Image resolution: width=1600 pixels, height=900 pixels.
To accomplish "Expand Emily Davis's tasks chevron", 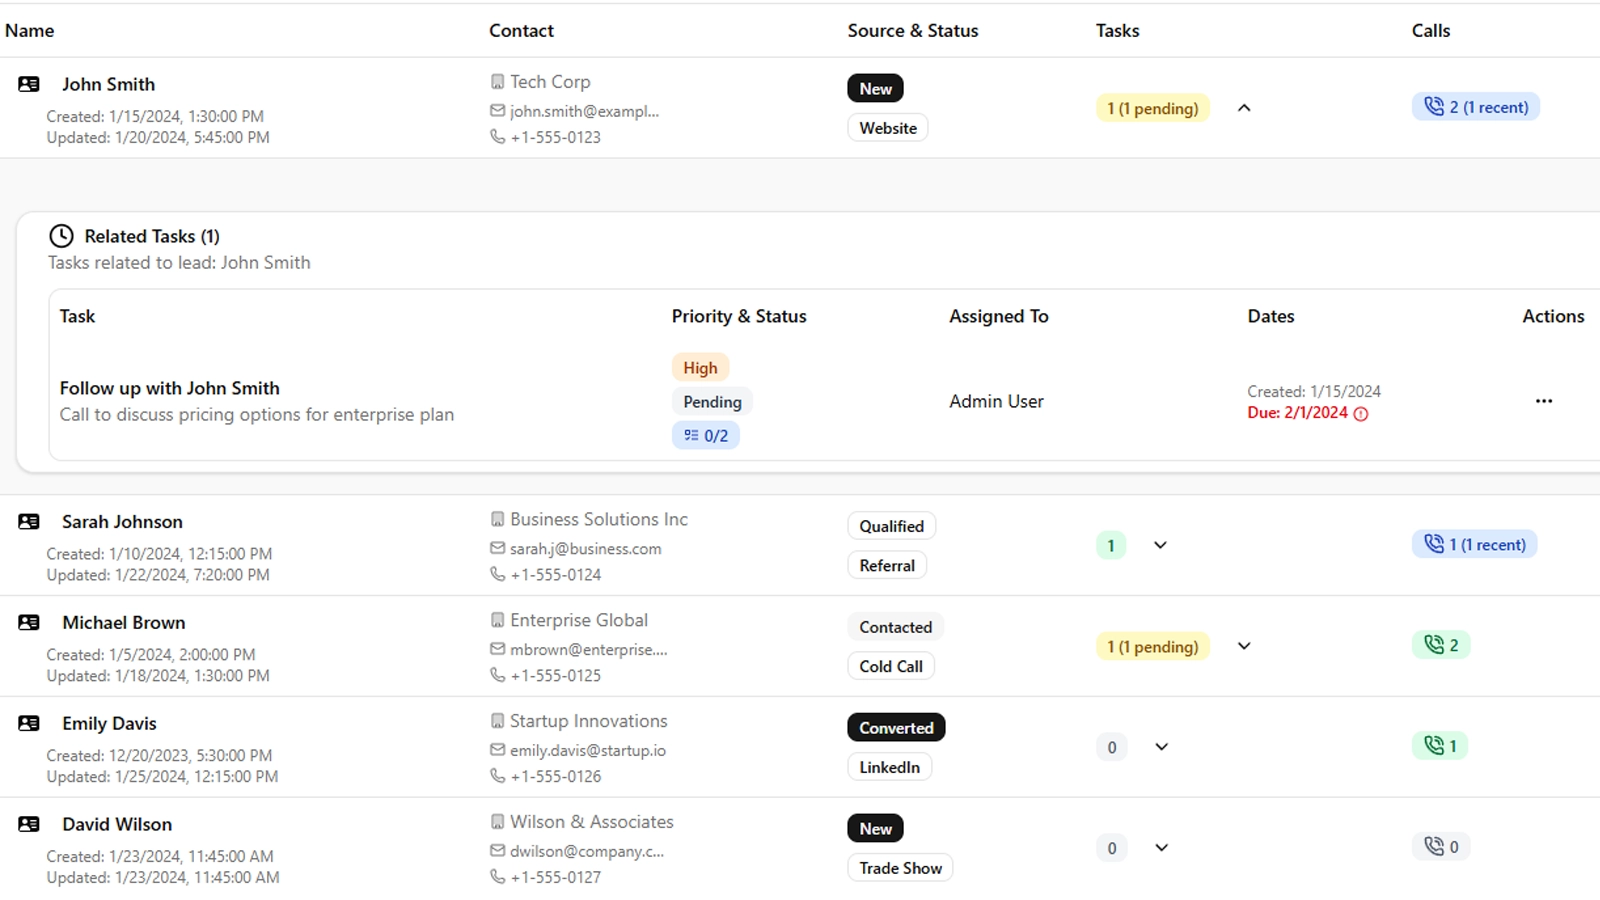I will click(x=1161, y=747).
